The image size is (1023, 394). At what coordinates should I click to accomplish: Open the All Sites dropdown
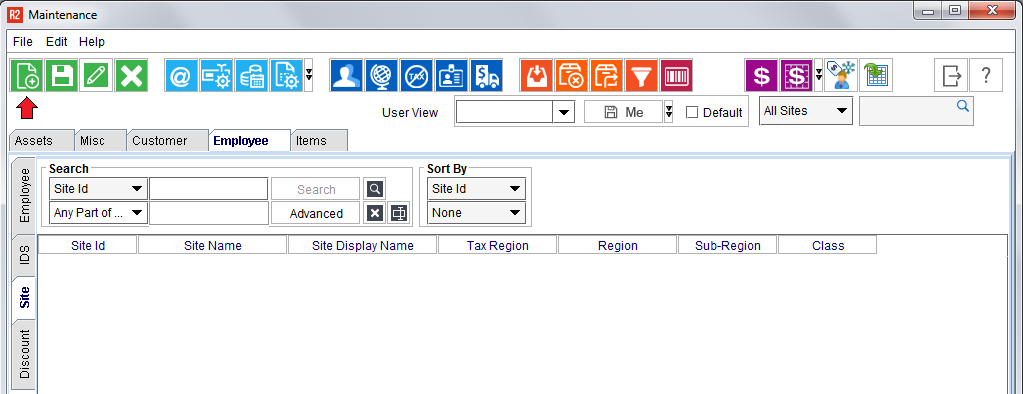click(x=806, y=112)
